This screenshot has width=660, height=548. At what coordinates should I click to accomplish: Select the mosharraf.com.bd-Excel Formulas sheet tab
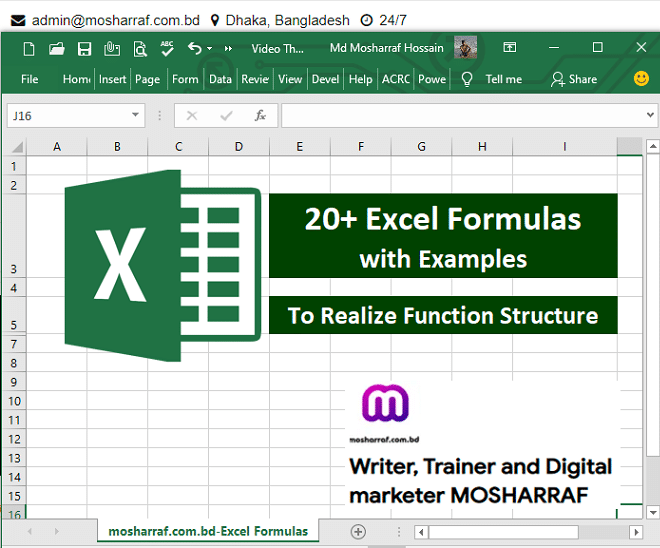pyautogui.click(x=208, y=532)
